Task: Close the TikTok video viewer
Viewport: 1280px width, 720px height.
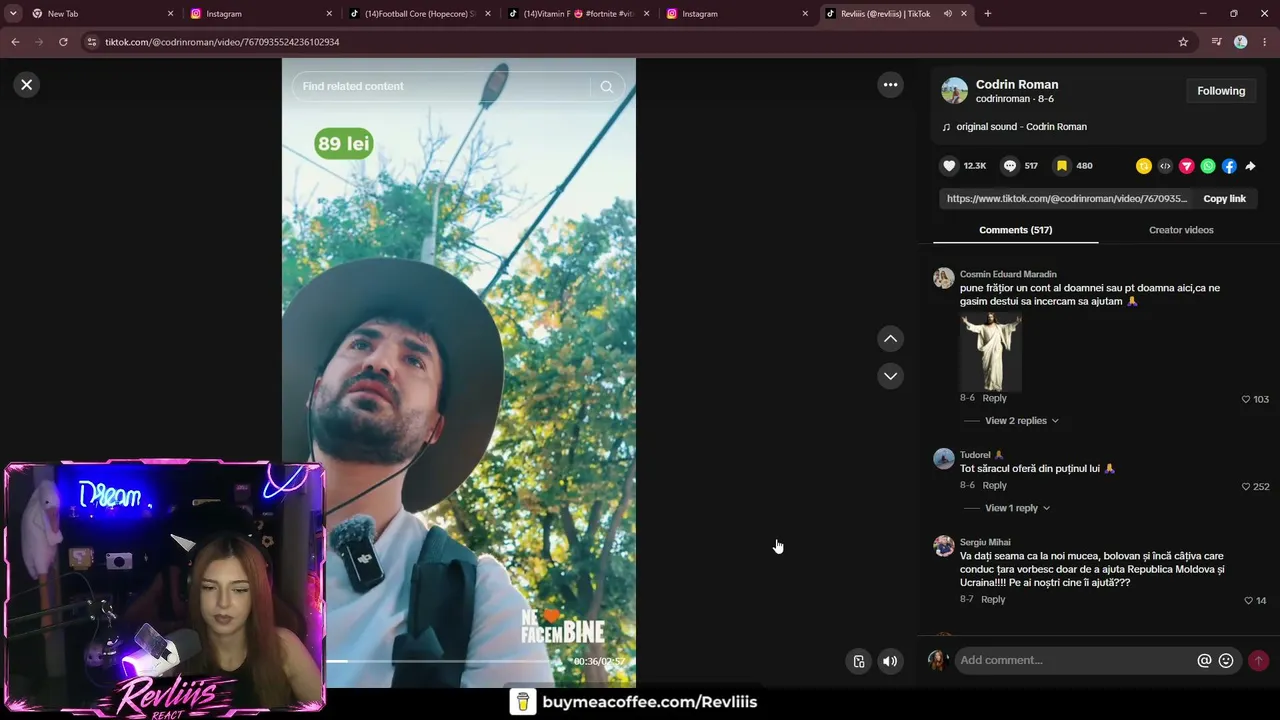Action: [27, 85]
